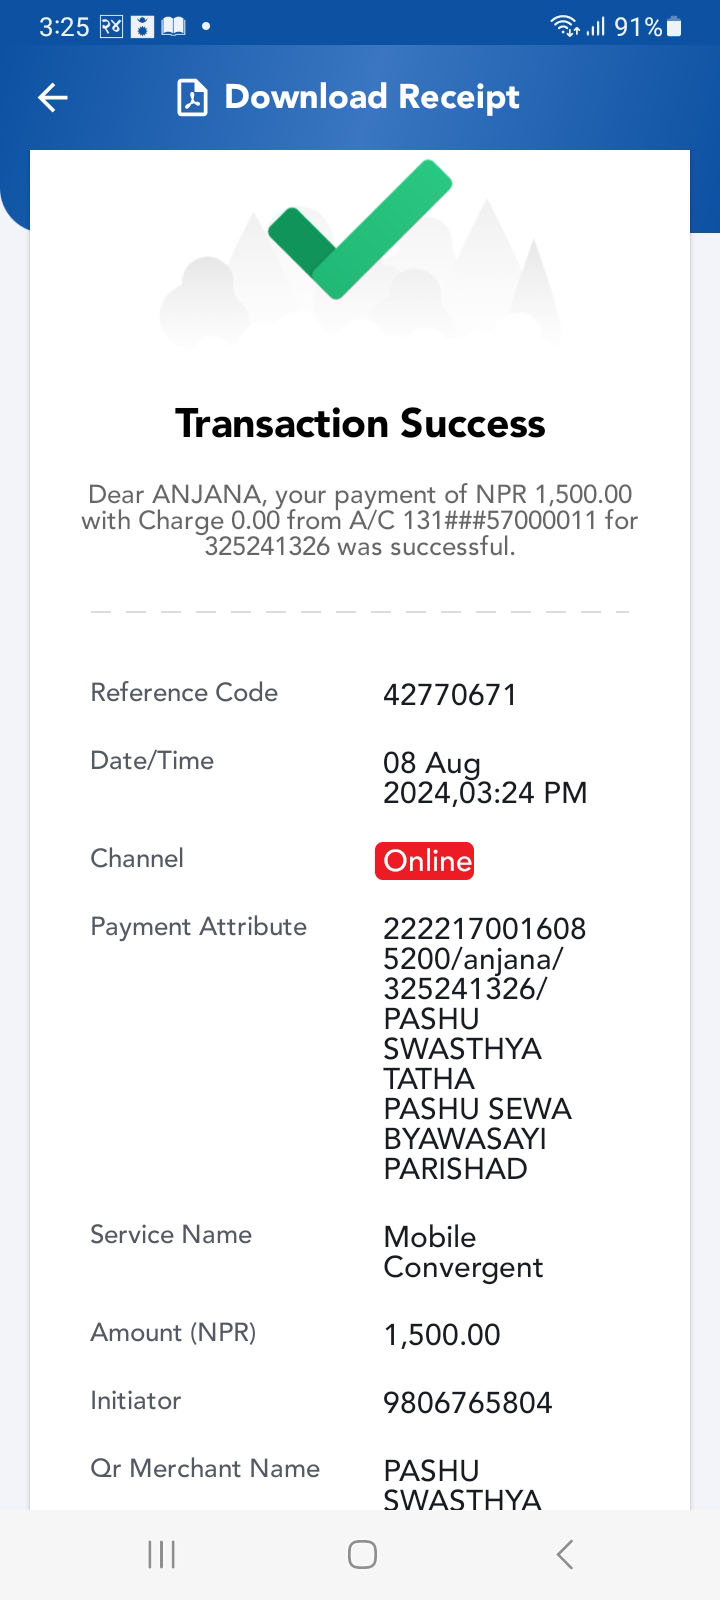Viewport: 720px width, 1600px height.
Task: Select the reference code 42770671
Action: click(450, 695)
